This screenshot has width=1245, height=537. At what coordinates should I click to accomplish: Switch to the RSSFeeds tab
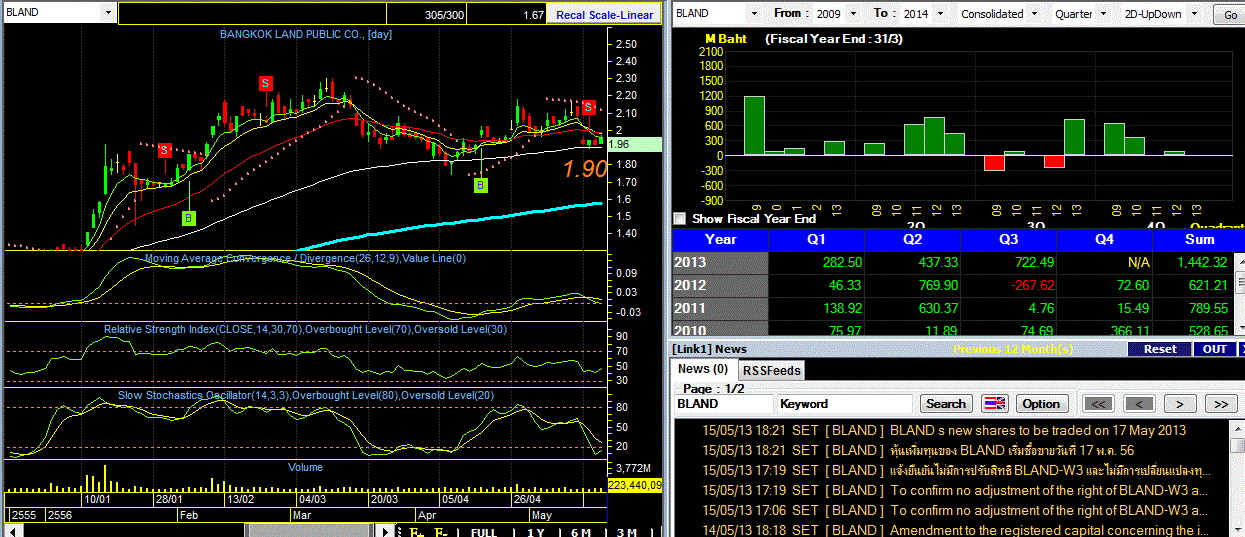click(x=772, y=370)
